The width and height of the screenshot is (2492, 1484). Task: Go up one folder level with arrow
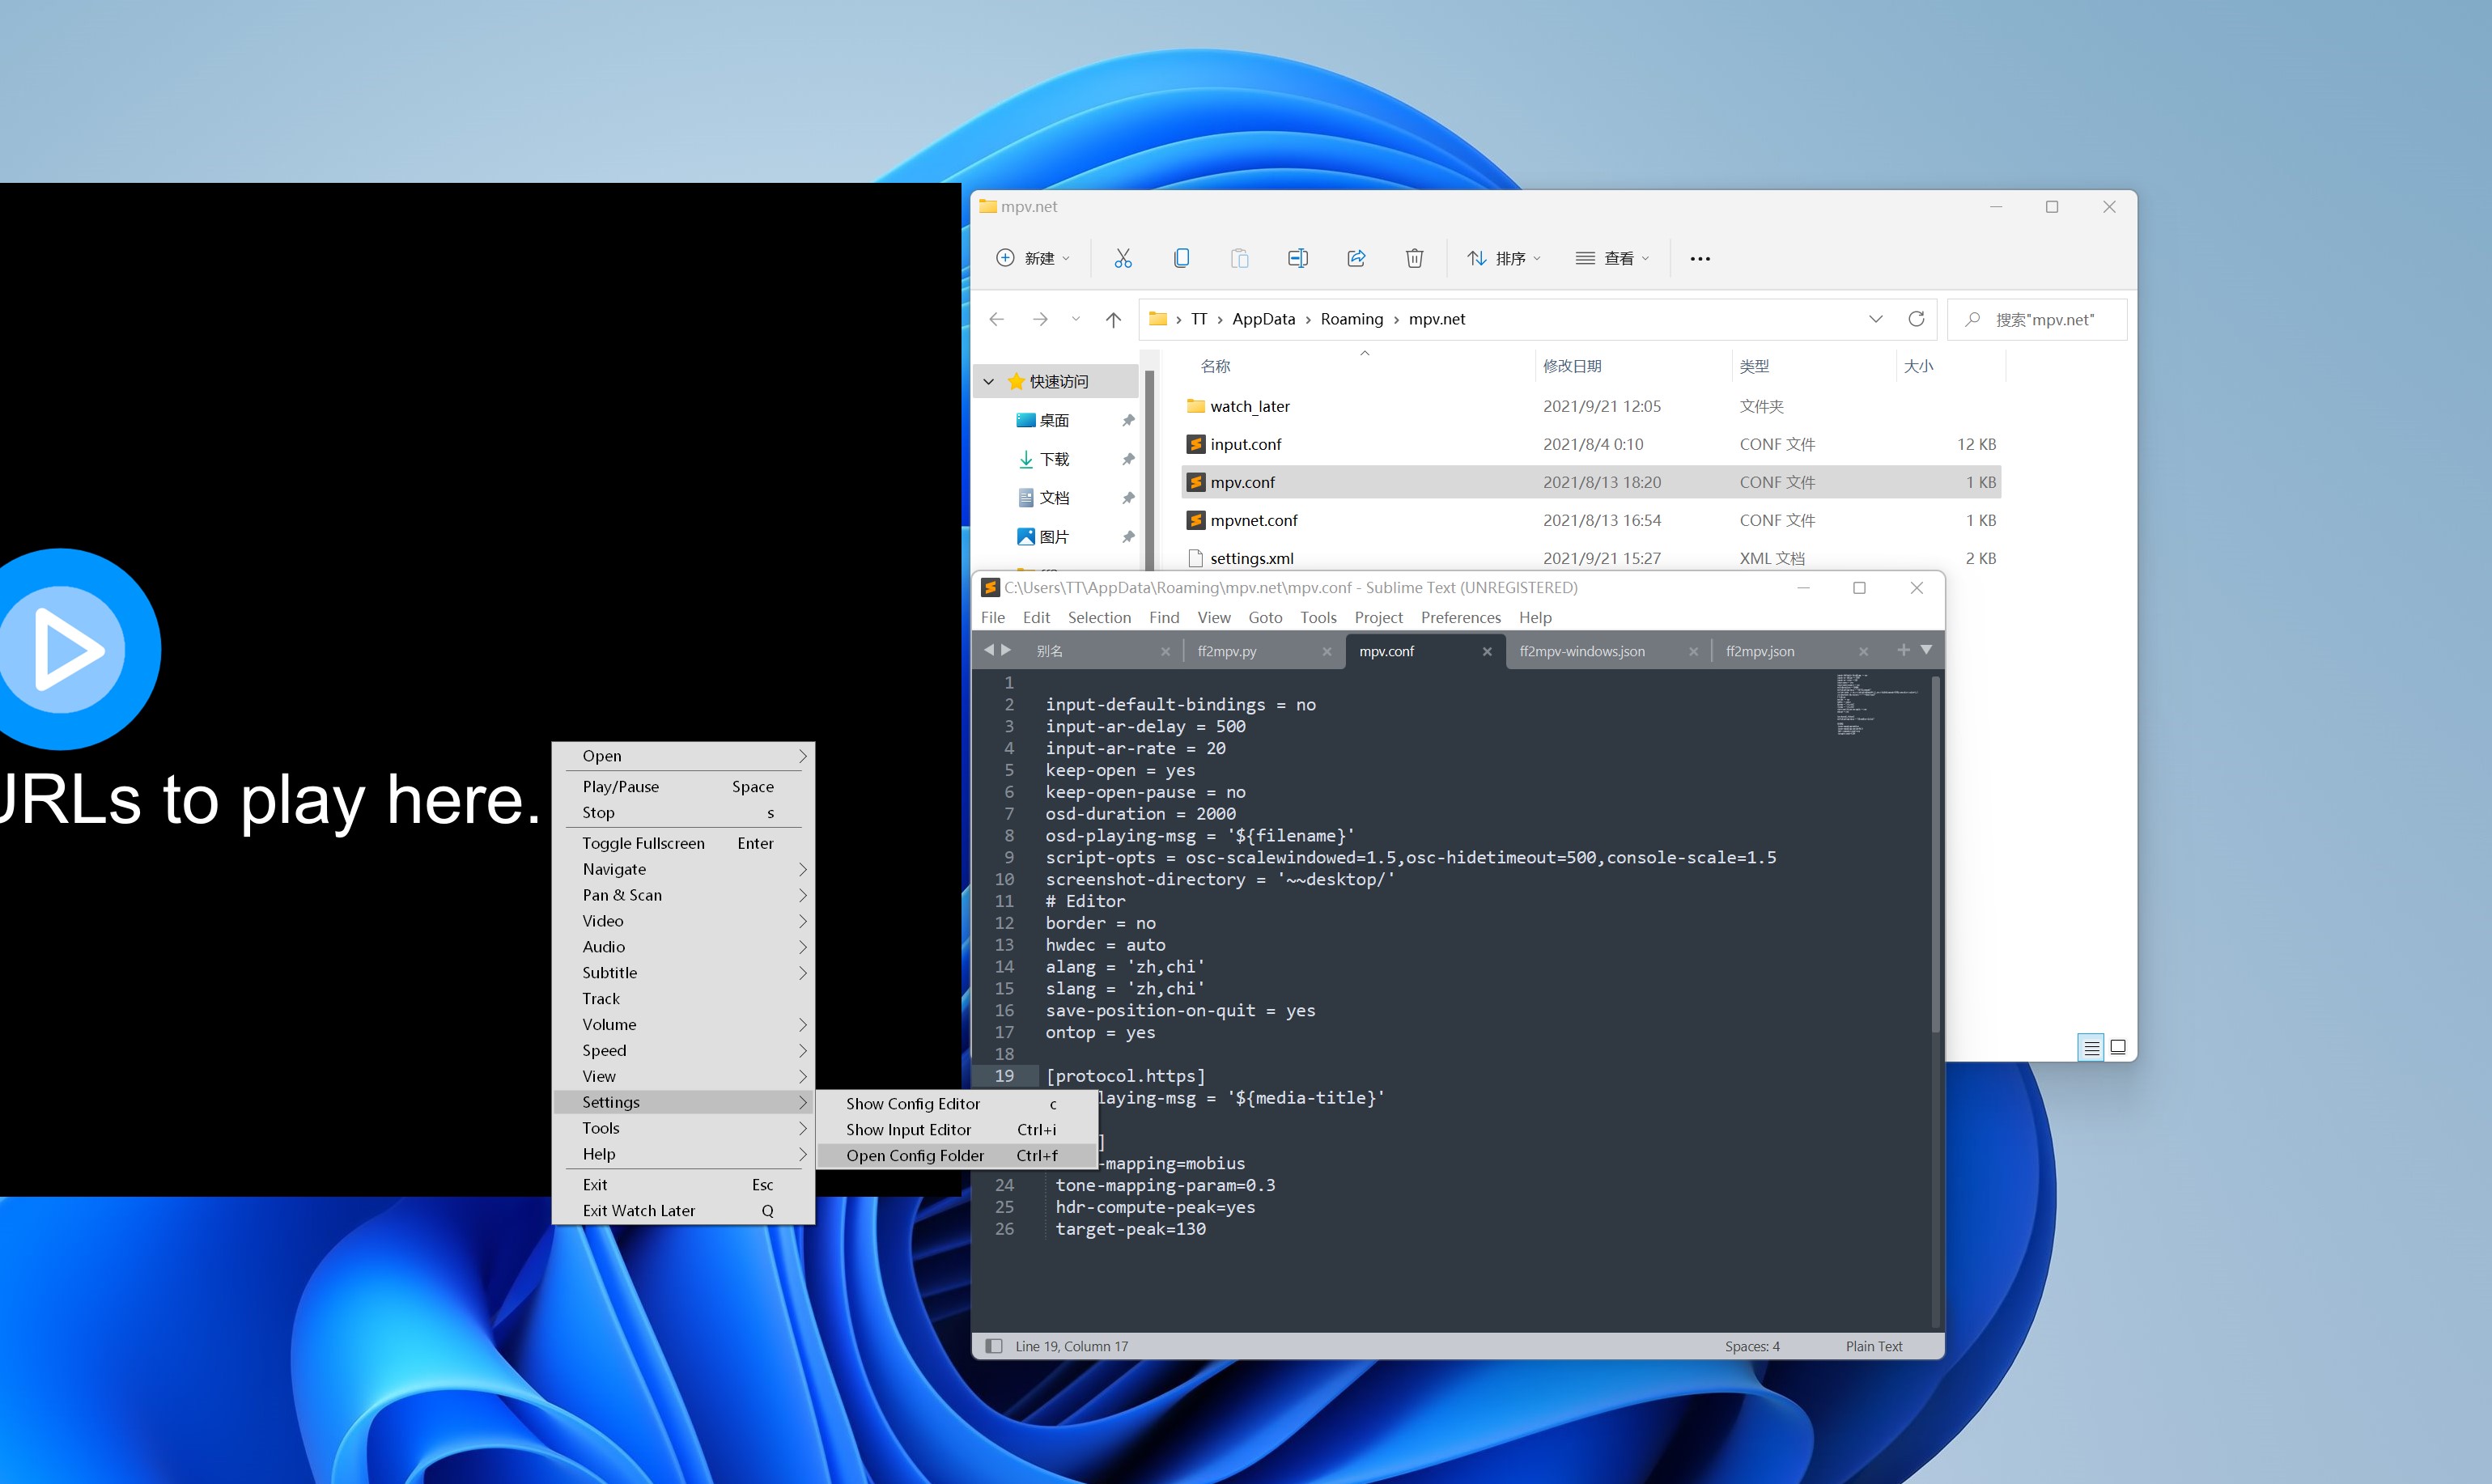pyautogui.click(x=1113, y=320)
